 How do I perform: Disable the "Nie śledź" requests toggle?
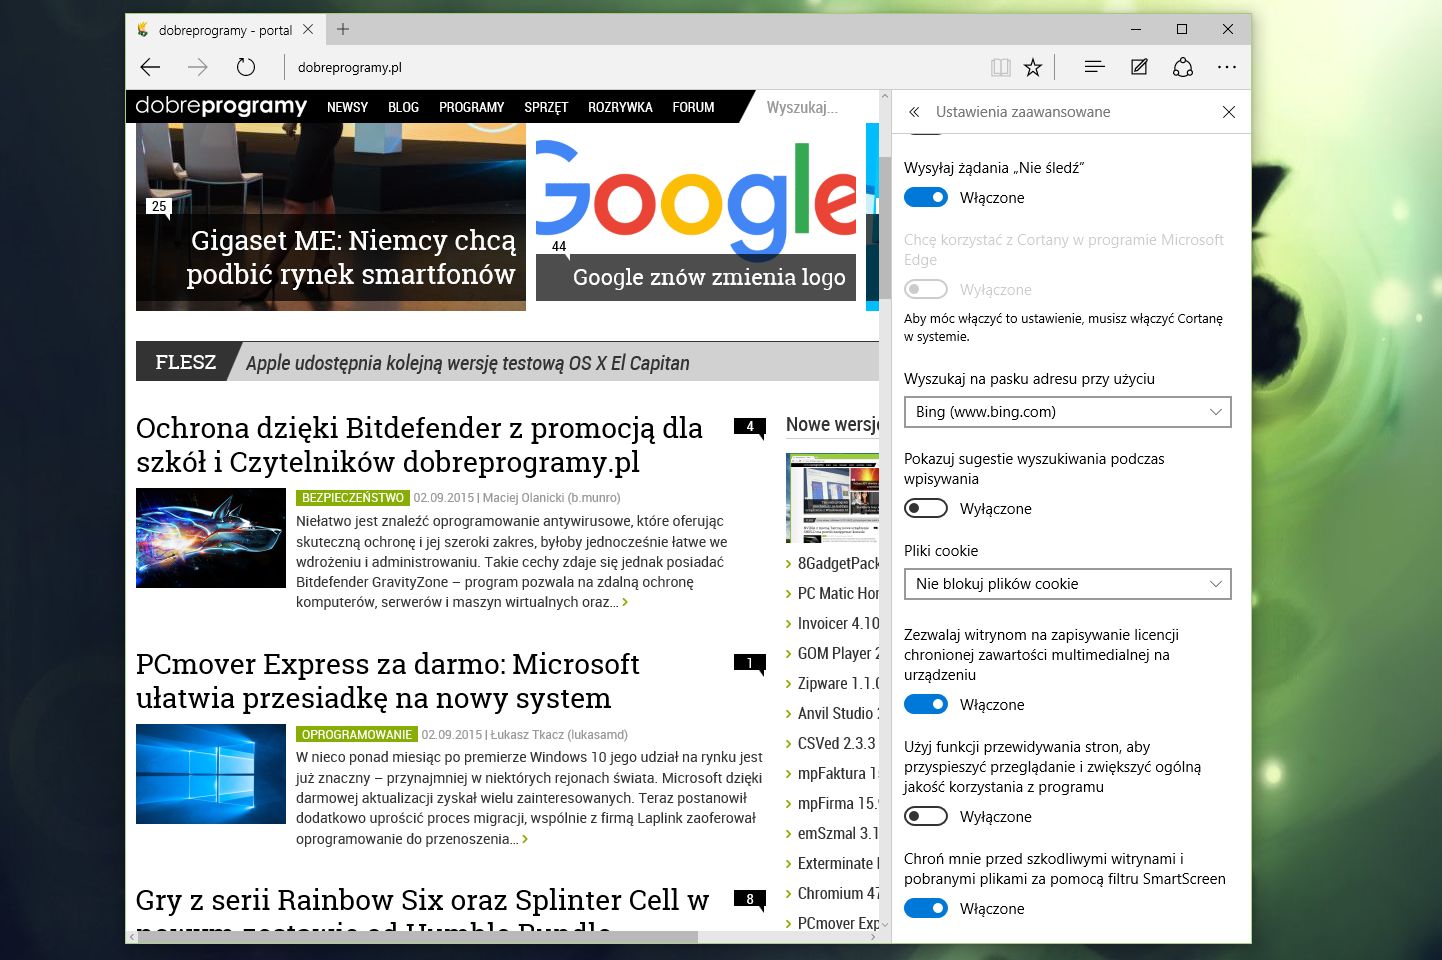point(925,197)
